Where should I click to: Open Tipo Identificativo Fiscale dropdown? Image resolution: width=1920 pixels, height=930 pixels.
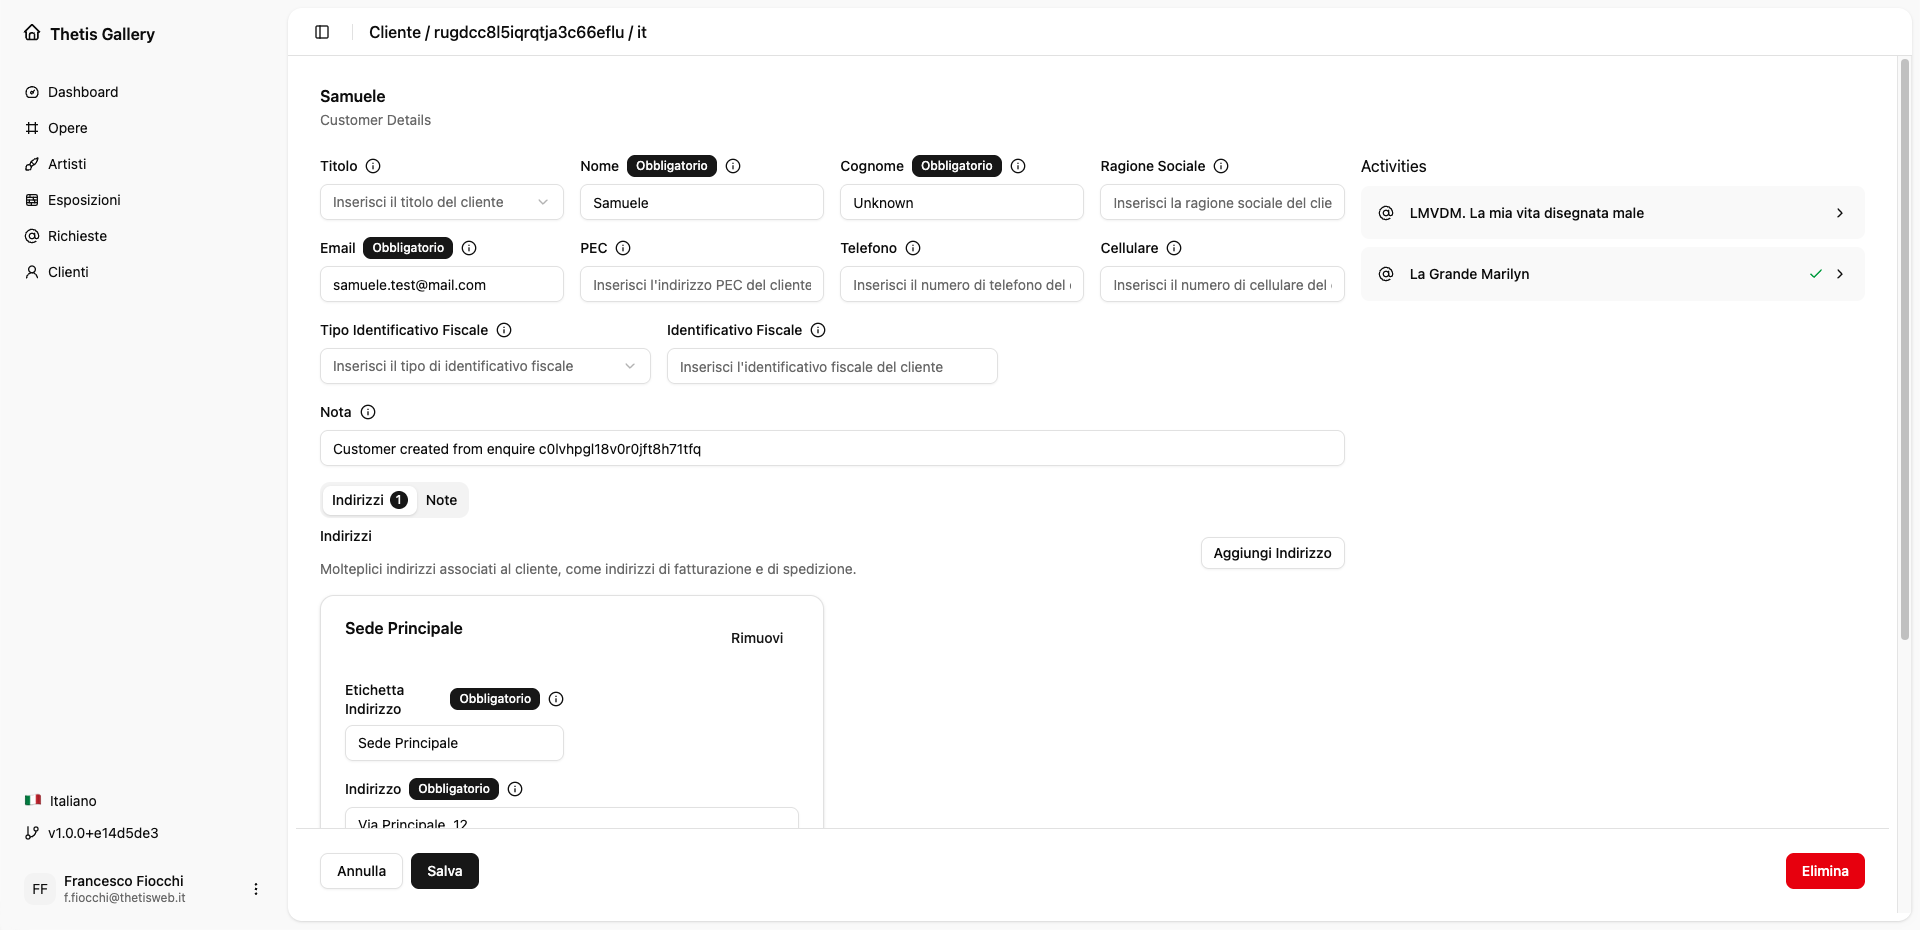(x=484, y=366)
